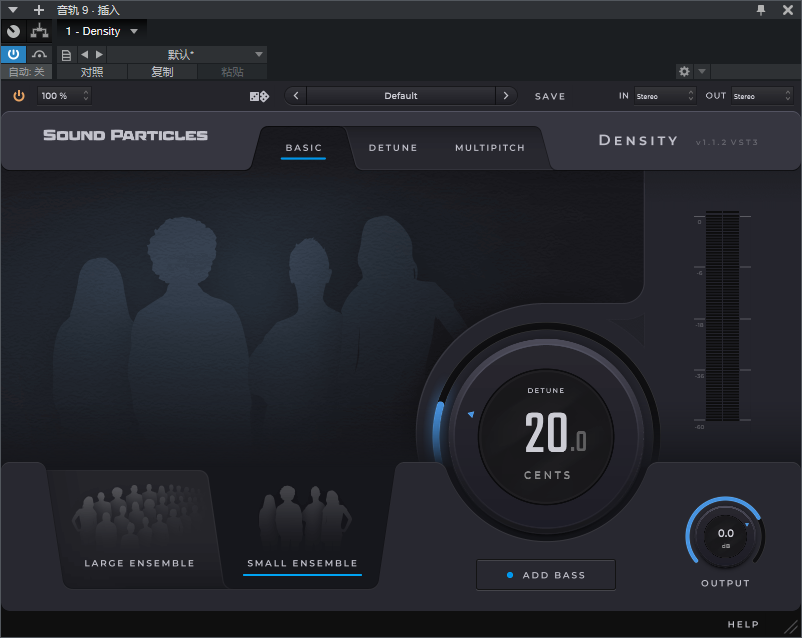The height and width of the screenshot is (638, 802).
Task: Click the 粘贴 paste button
Action: [x=232, y=72]
